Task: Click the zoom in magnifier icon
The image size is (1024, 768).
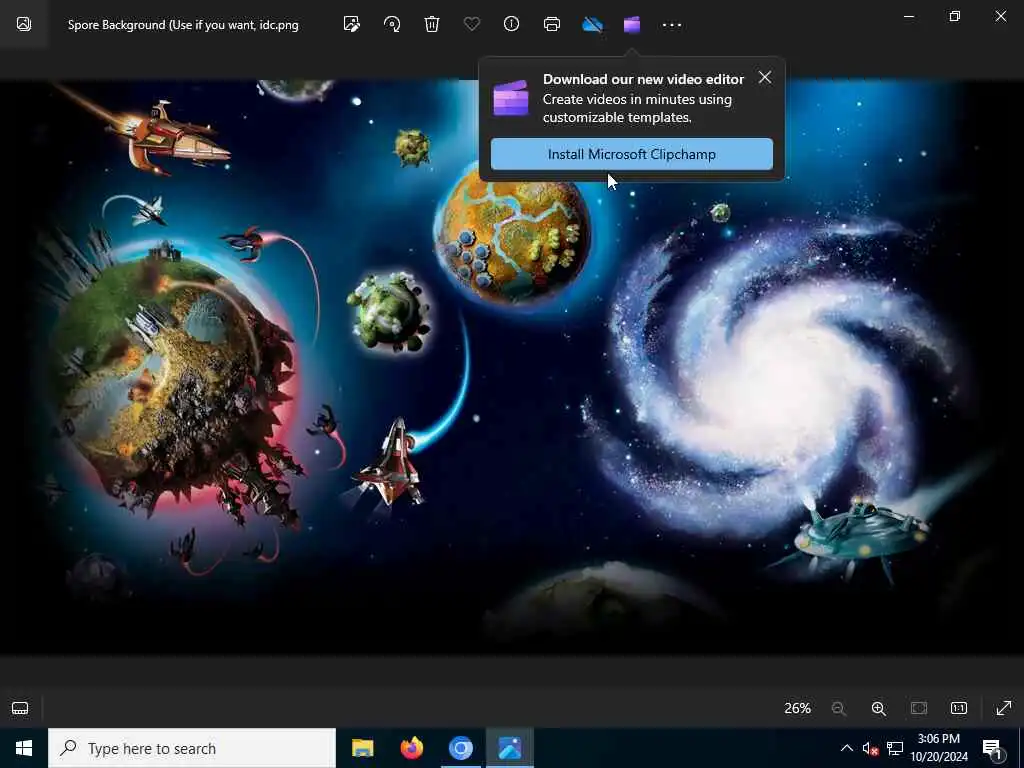Action: 878,708
